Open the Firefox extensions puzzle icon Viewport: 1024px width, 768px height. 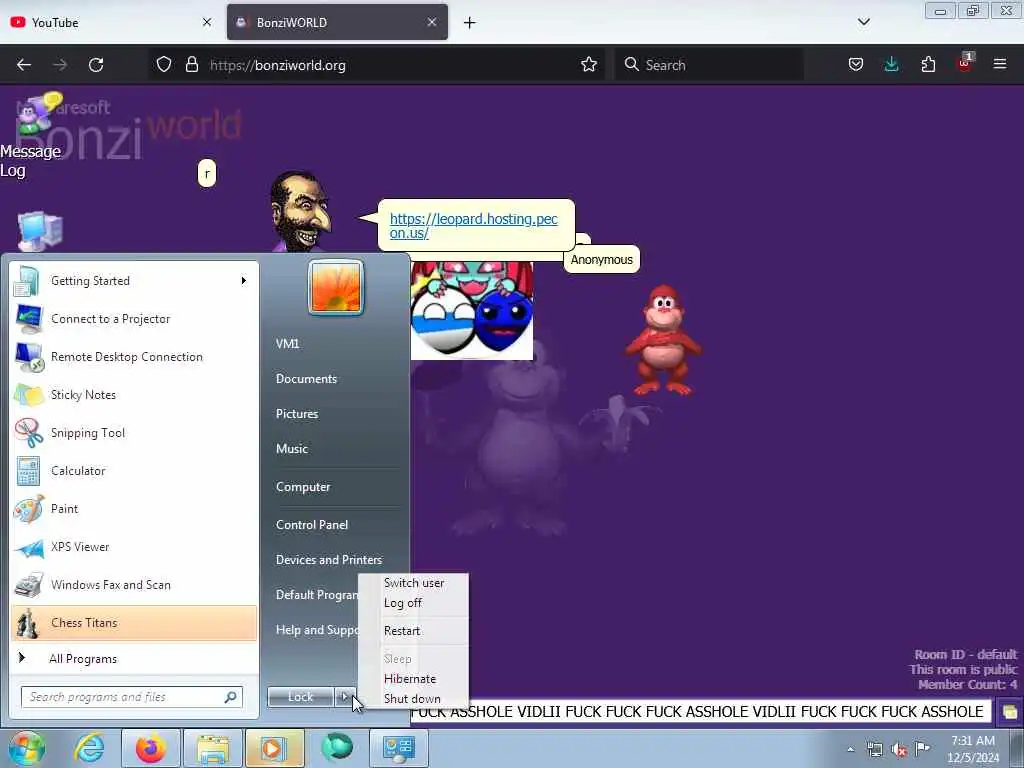[928, 64]
